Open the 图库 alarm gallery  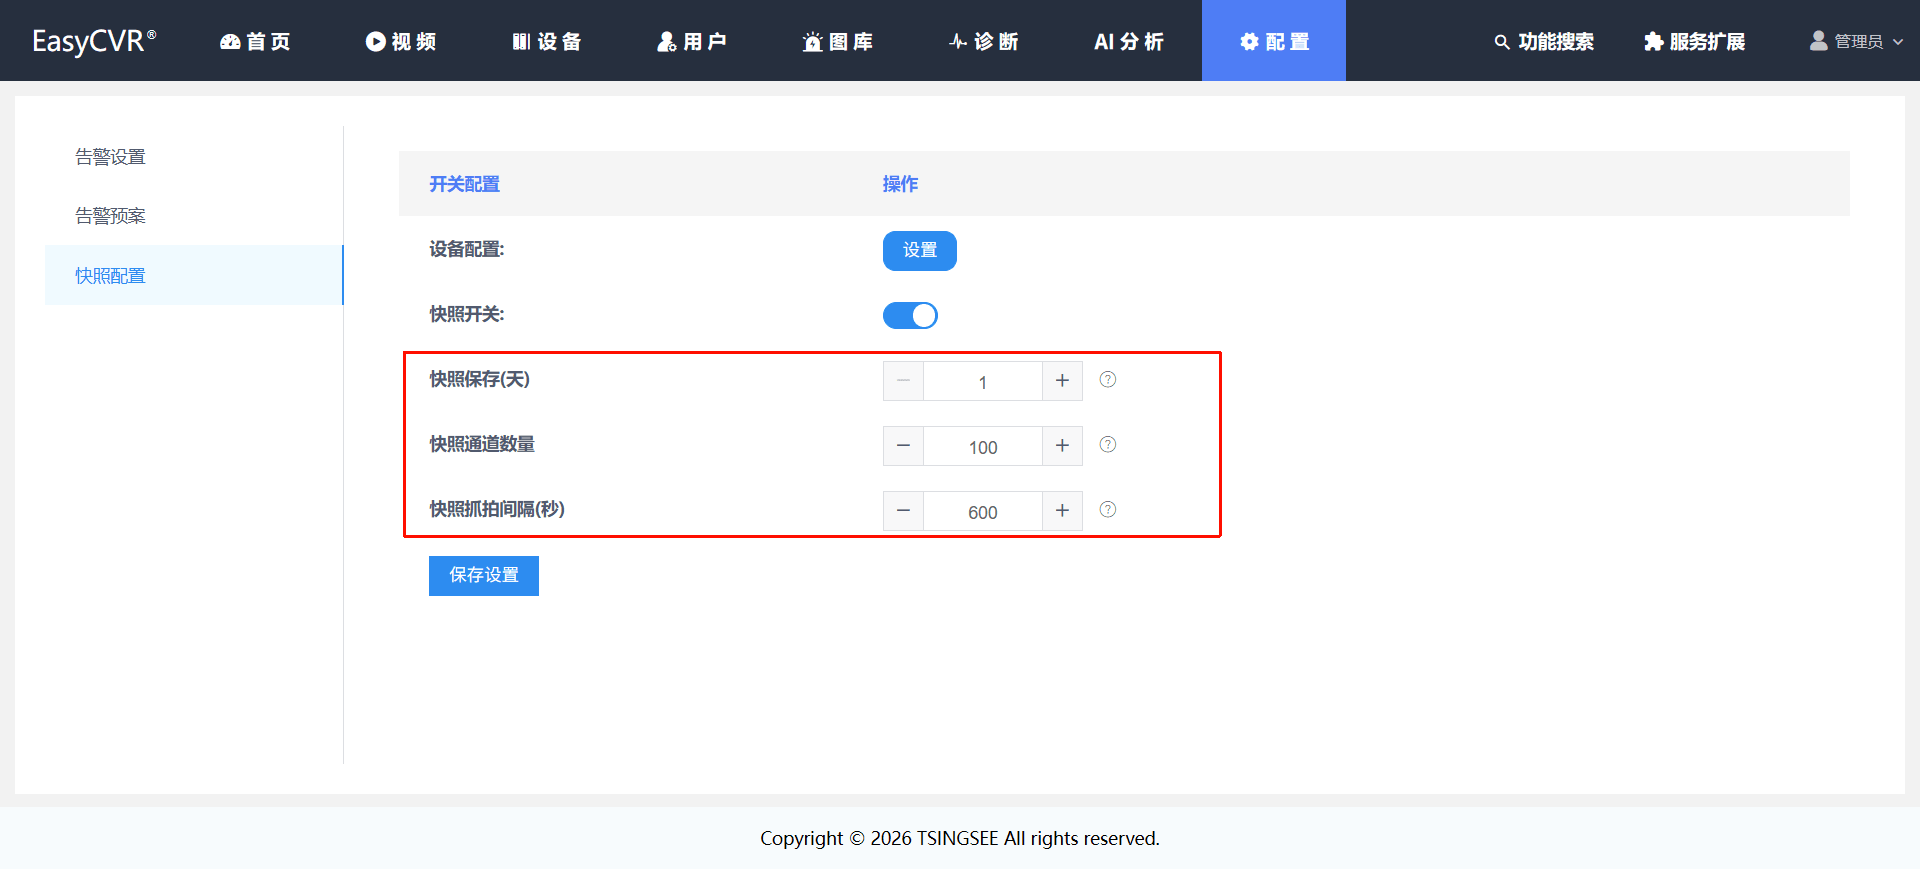838,41
